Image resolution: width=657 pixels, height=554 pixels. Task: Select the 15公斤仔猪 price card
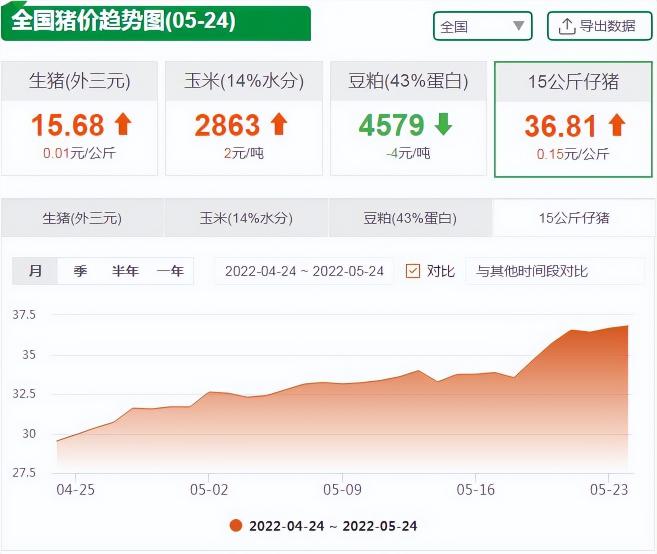(x=573, y=119)
